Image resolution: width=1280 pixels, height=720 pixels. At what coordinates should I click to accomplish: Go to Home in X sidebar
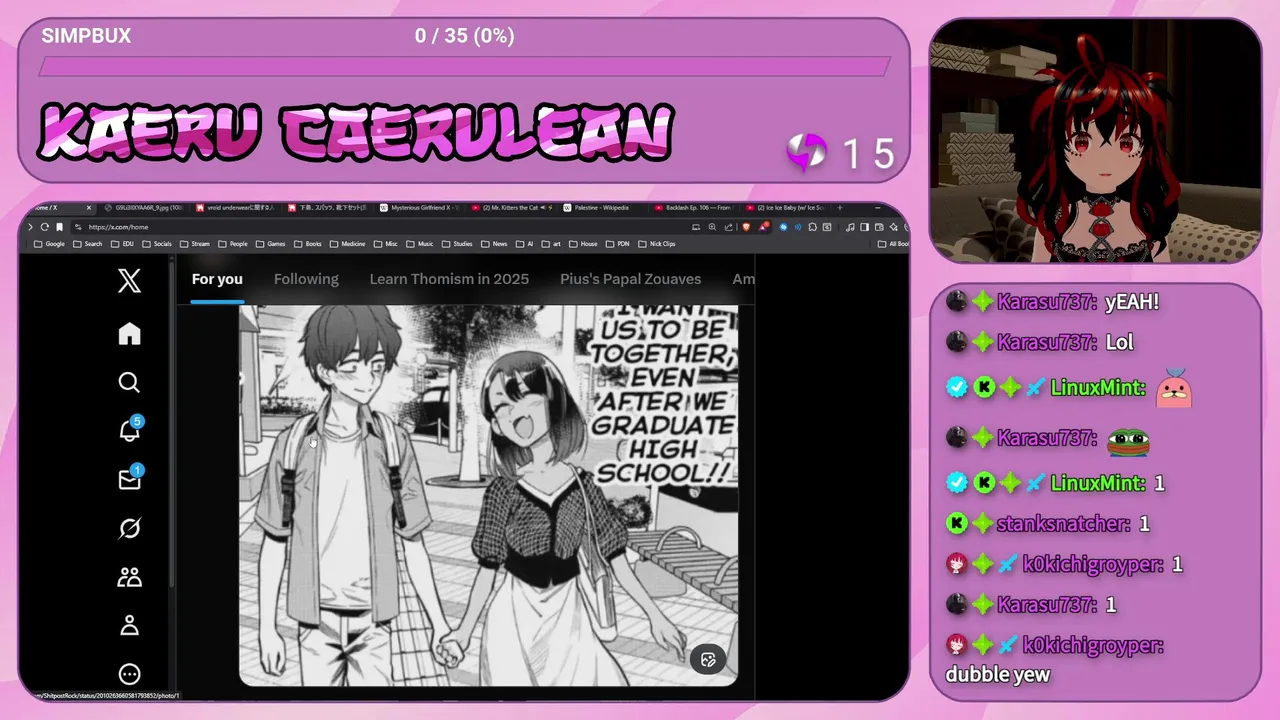pos(129,334)
